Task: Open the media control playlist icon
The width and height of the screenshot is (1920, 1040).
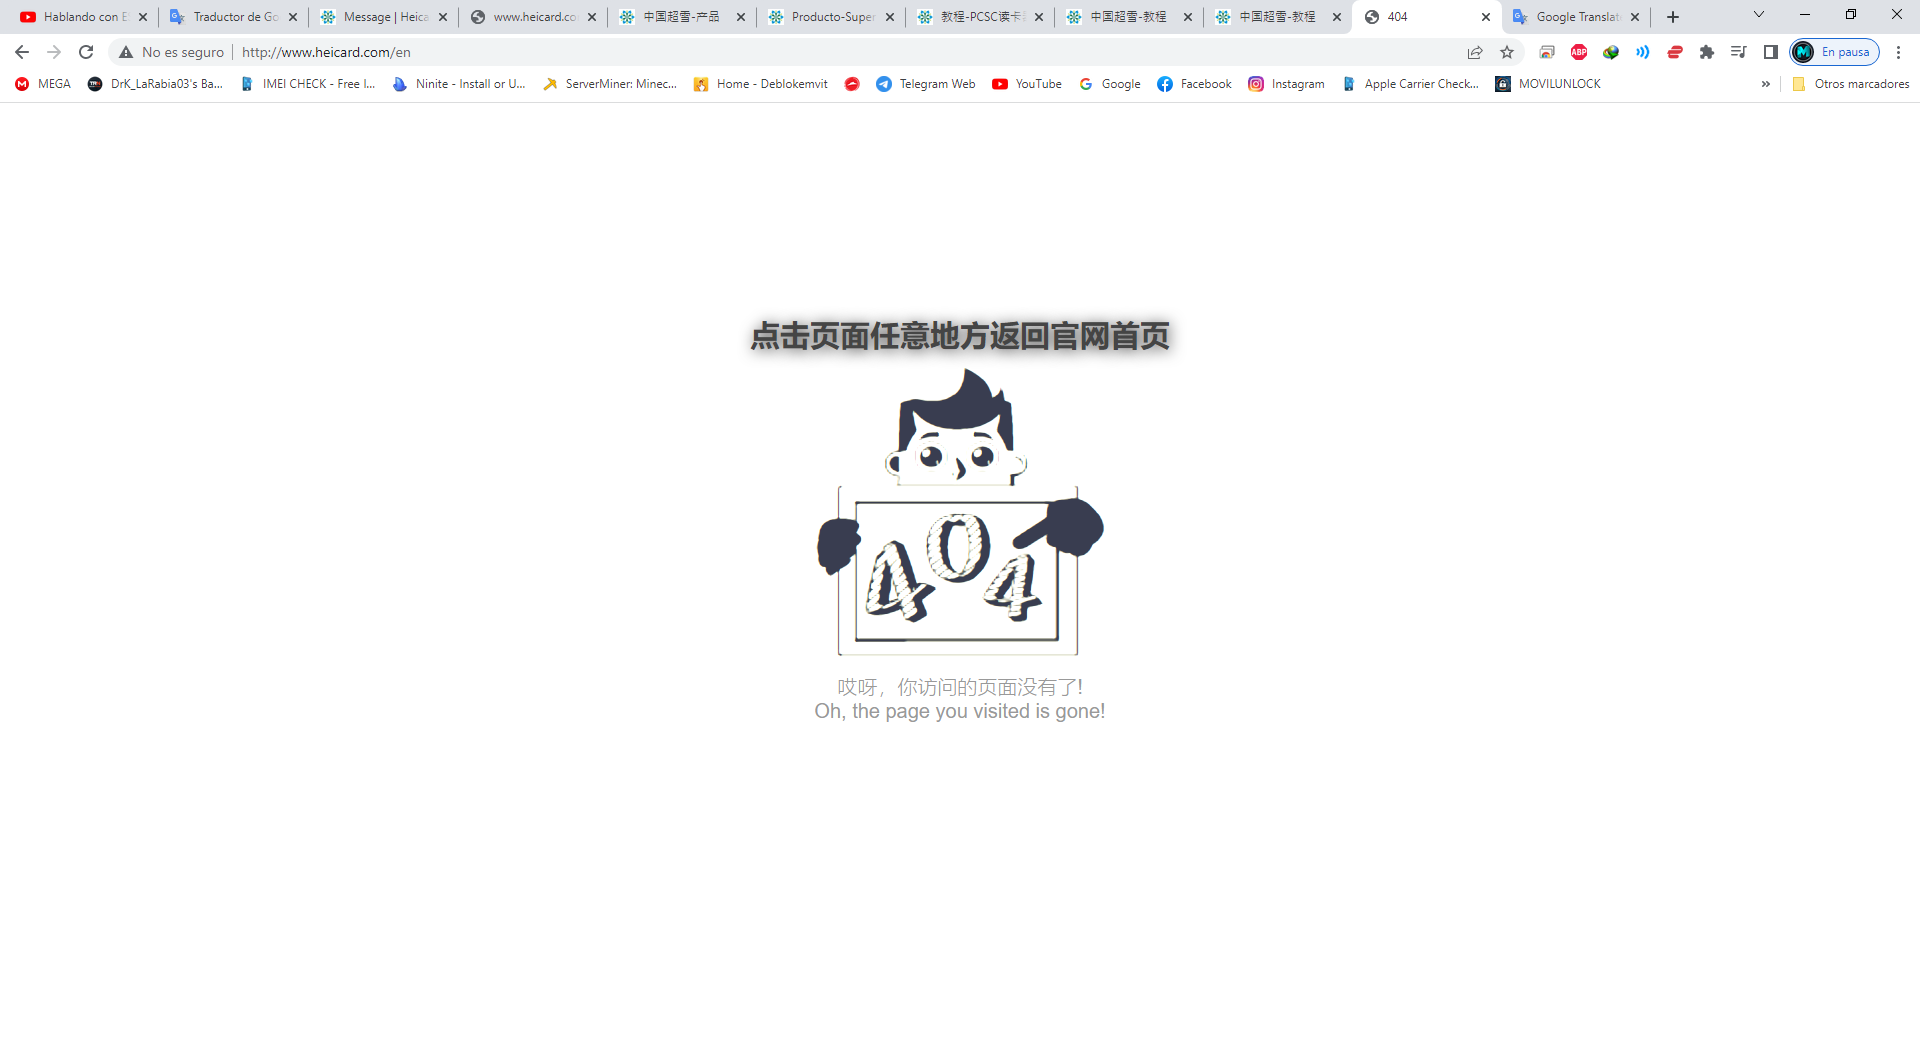Action: [x=1739, y=52]
